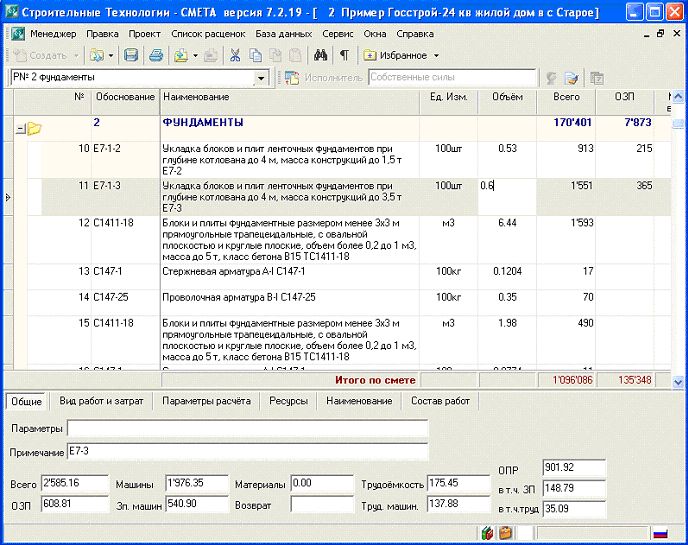The image size is (688, 545).
Task: Open the База данных menu
Action: coord(283,34)
